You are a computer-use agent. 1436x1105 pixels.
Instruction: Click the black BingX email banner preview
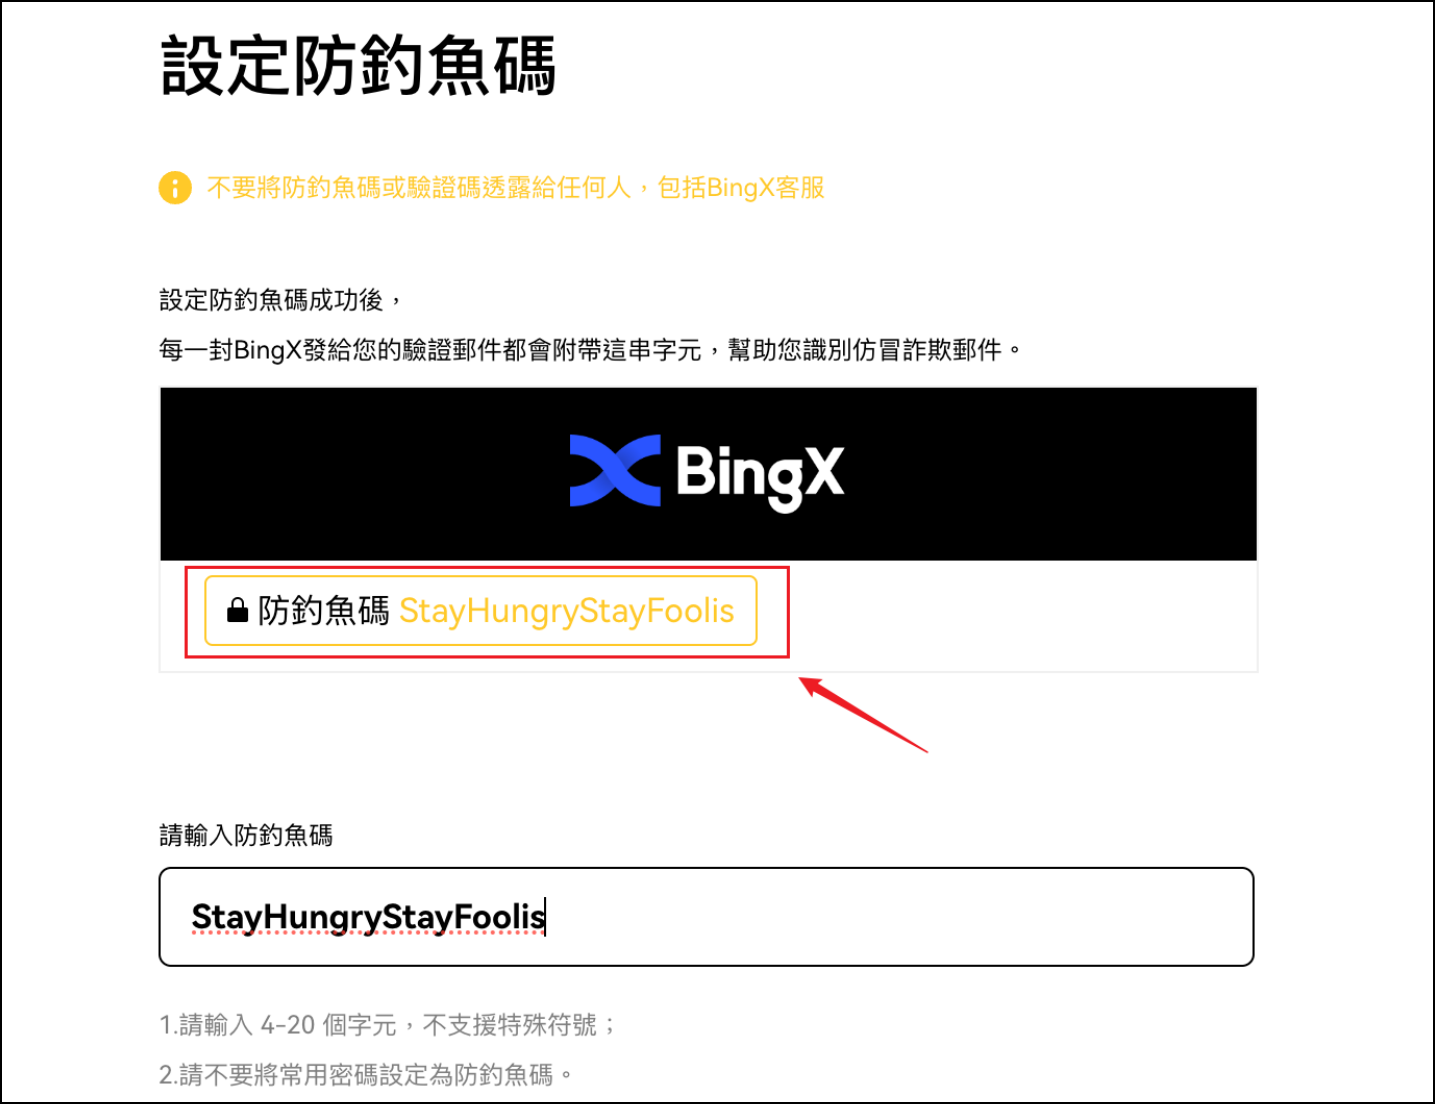tap(708, 474)
